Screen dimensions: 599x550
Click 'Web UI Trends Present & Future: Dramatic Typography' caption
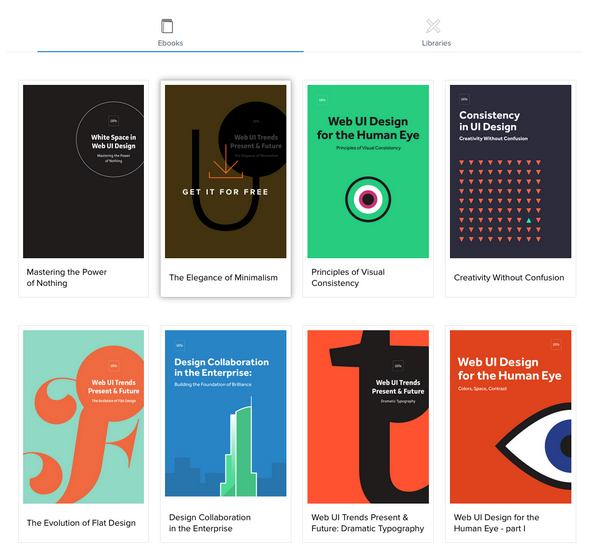click(x=367, y=523)
